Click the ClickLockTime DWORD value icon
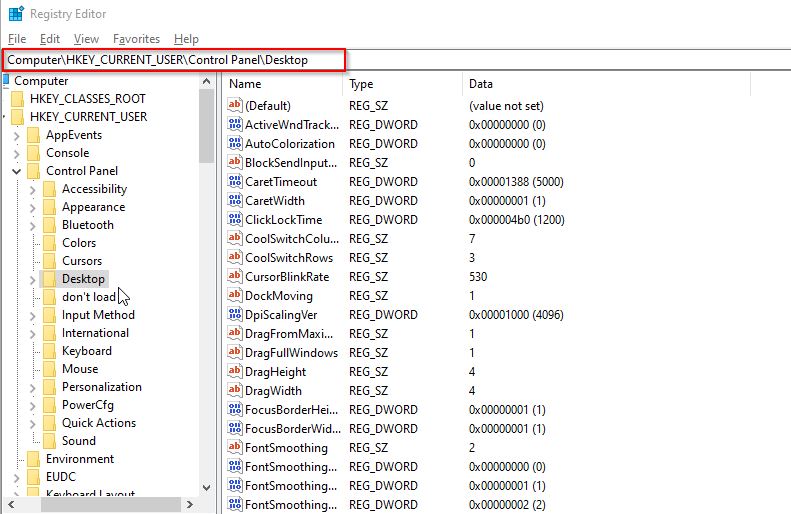791x514 pixels. click(235, 219)
